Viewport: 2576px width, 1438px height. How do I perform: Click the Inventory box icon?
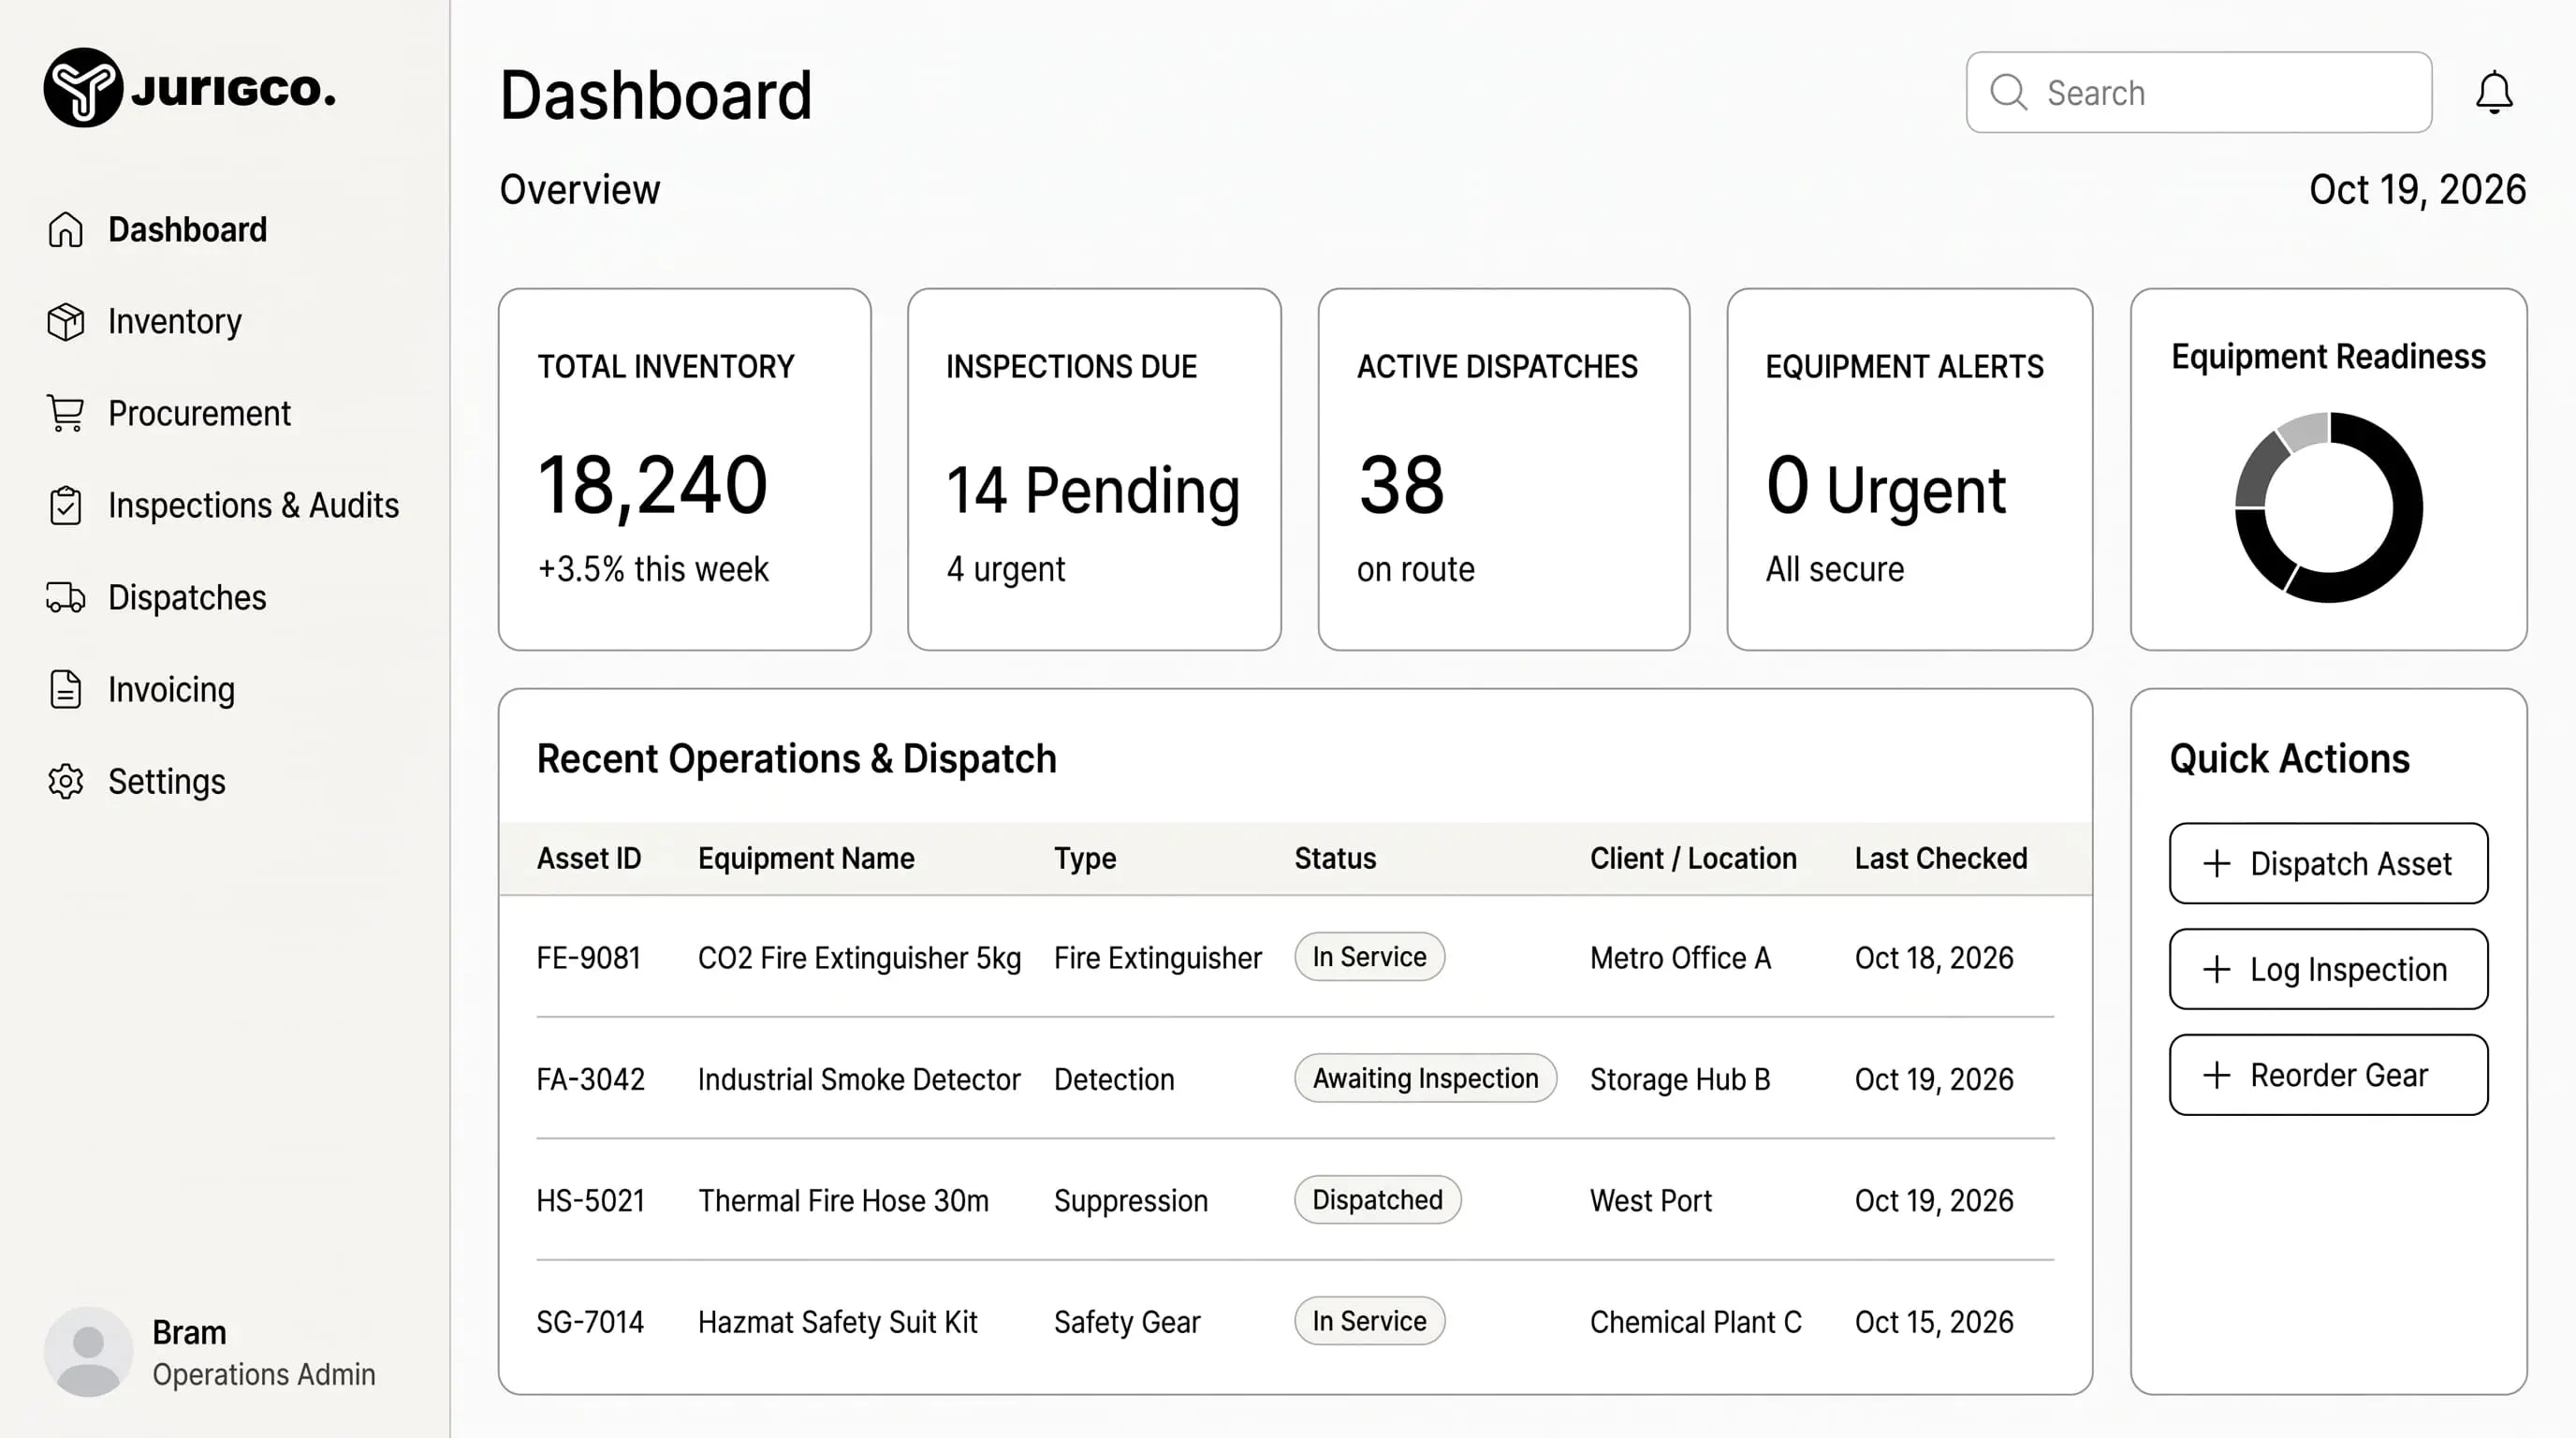click(x=66, y=321)
